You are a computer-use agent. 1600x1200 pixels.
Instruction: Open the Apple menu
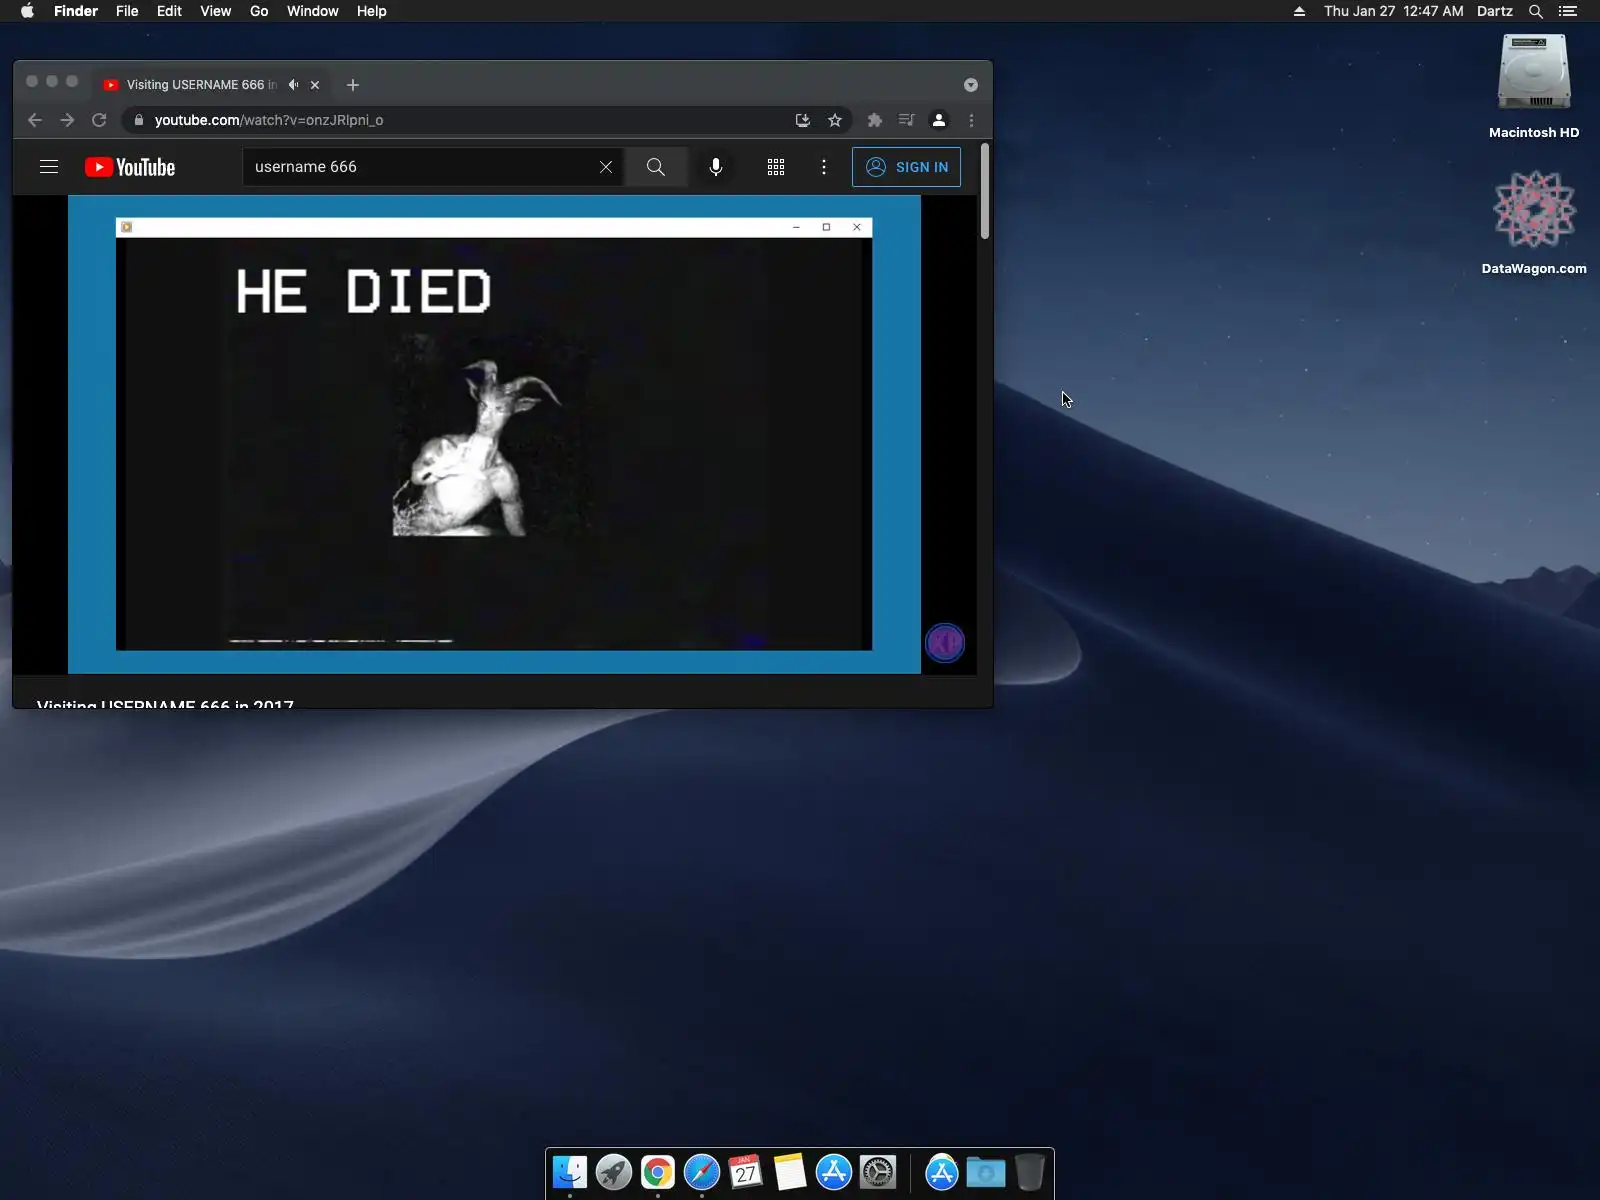point(27,11)
